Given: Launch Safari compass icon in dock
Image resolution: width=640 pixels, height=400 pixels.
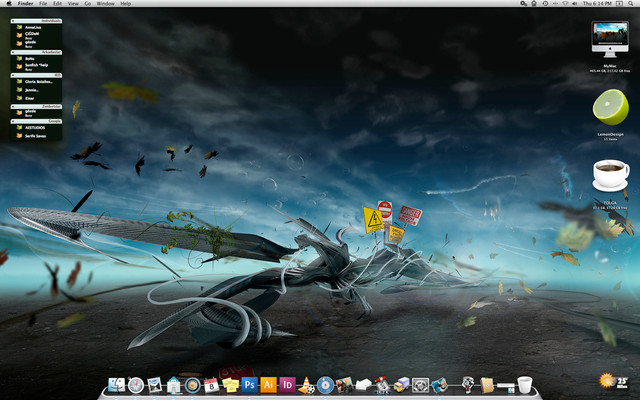Looking at the screenshot, I should 136,385.
